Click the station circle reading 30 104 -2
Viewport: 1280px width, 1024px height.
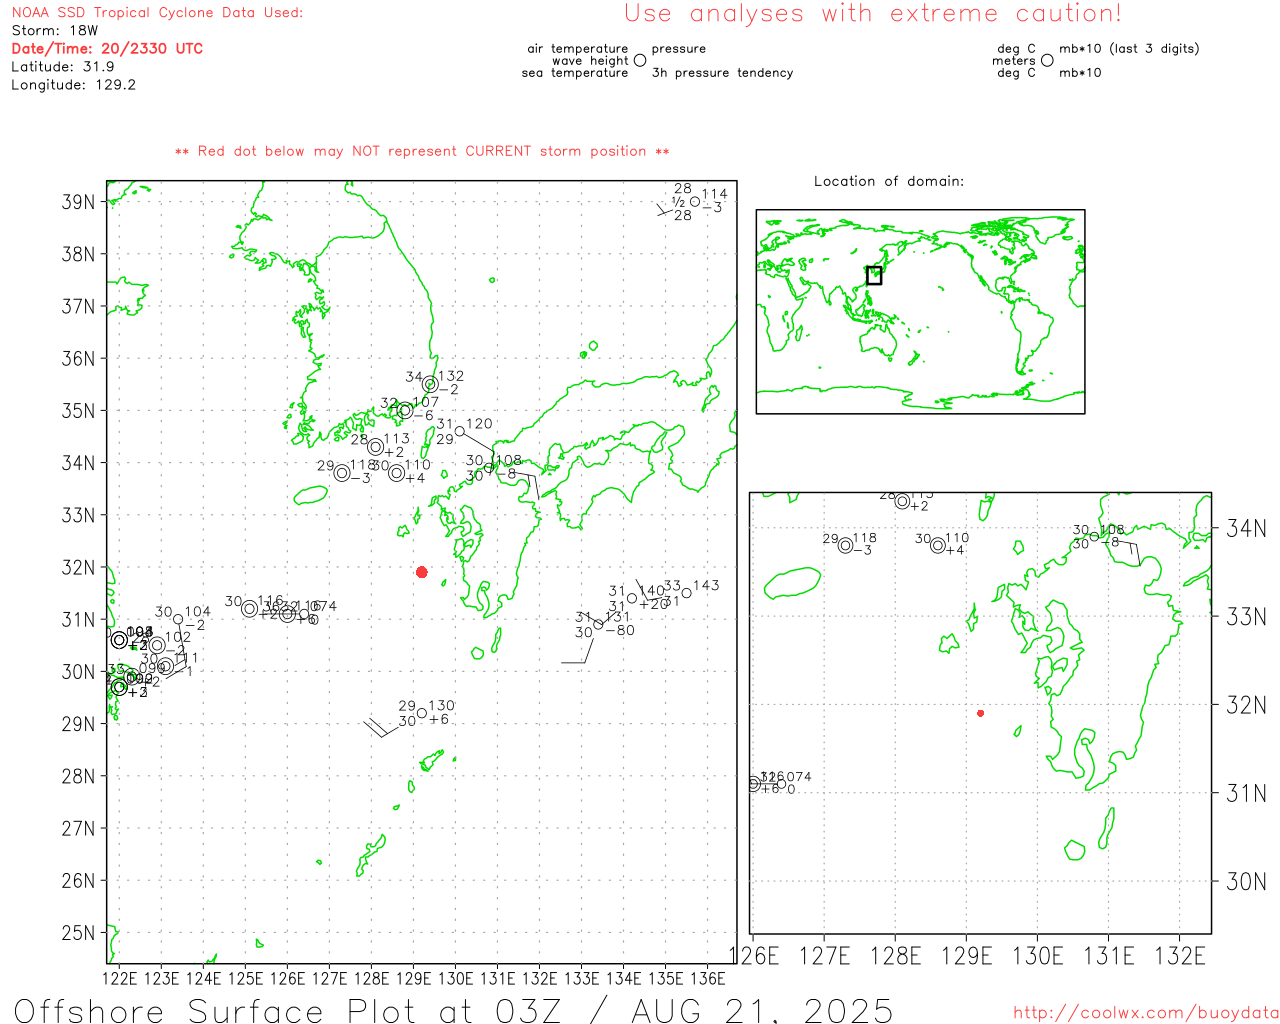point(178,619)
